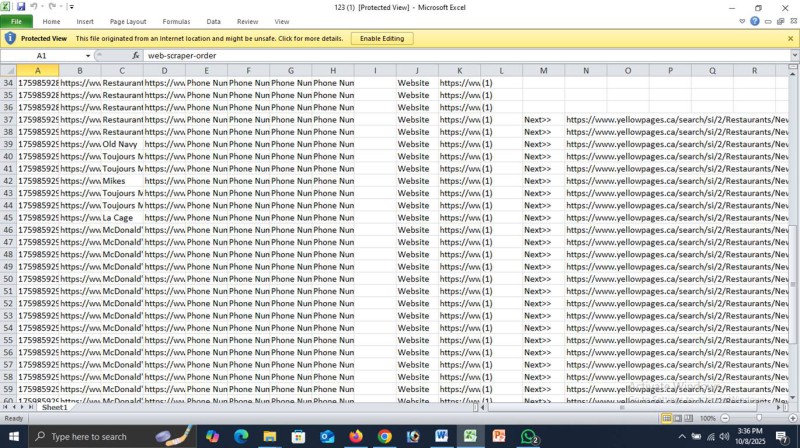Click the Insert Function fx icon
Image resolution: width=800 pixels, height=448 pixels.
[x=136, y=56]
